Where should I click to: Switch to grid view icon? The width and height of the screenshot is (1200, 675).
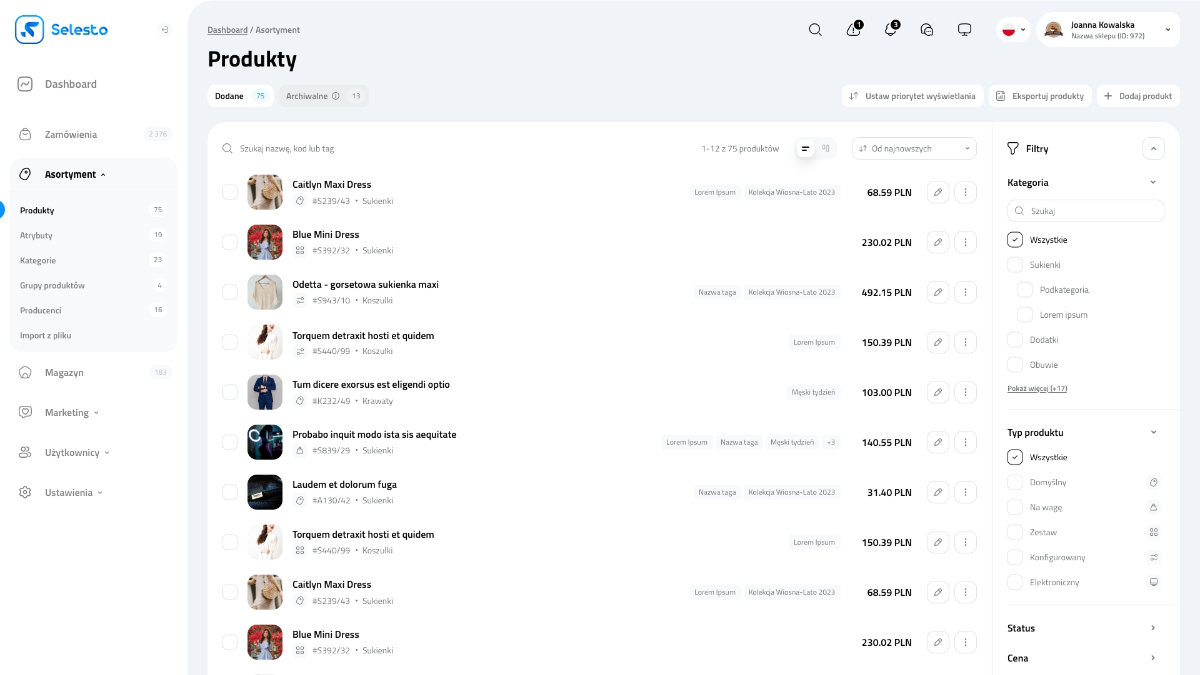825,148
